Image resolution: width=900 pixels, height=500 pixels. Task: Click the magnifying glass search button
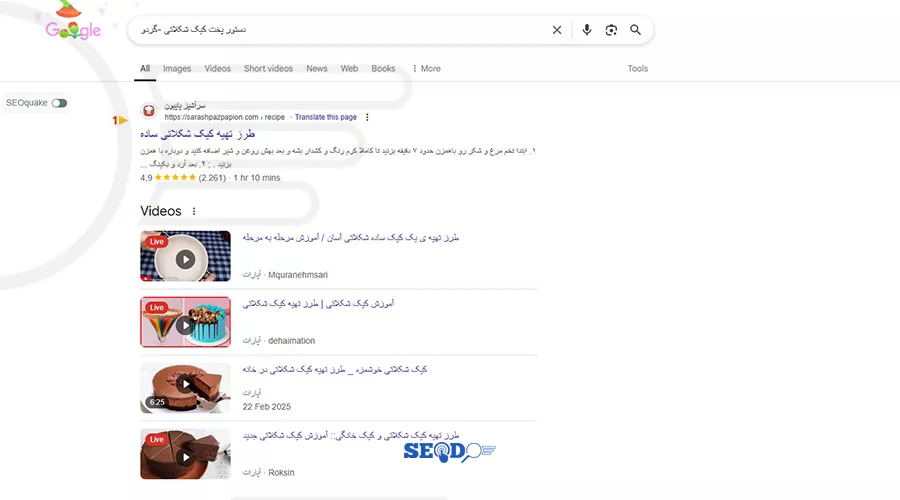[x=635, y=30]
